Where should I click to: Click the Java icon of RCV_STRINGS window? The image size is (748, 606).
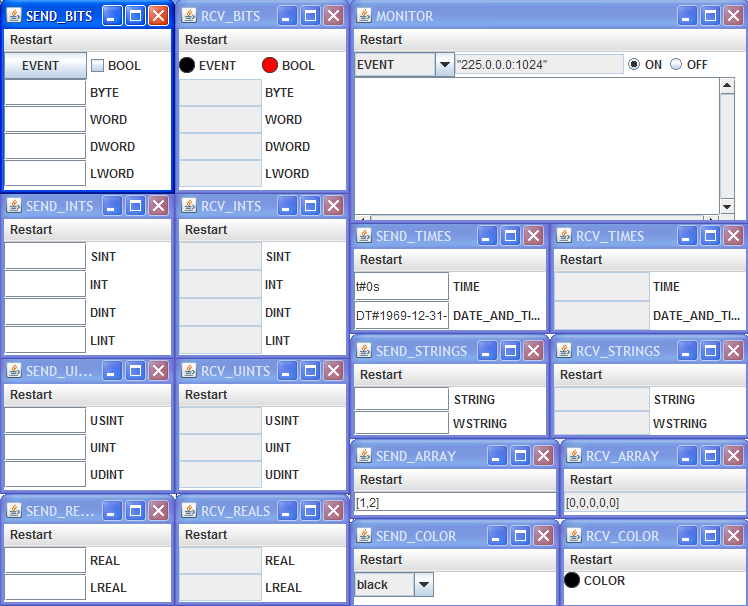pos(564,351)
